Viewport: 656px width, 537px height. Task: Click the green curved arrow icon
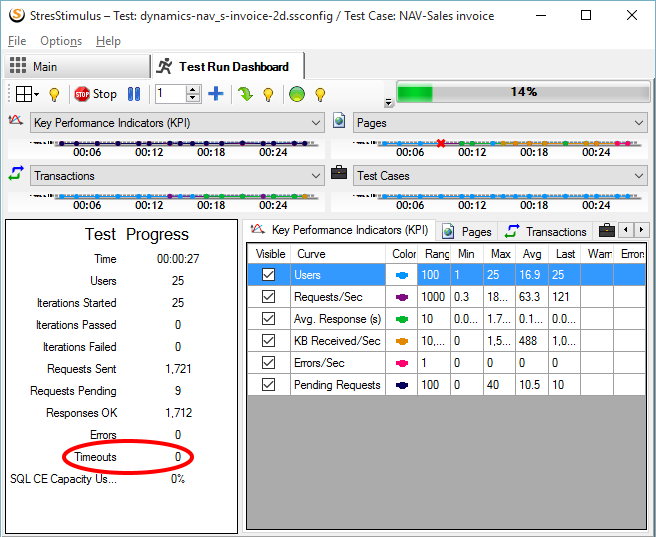point(245,94)
